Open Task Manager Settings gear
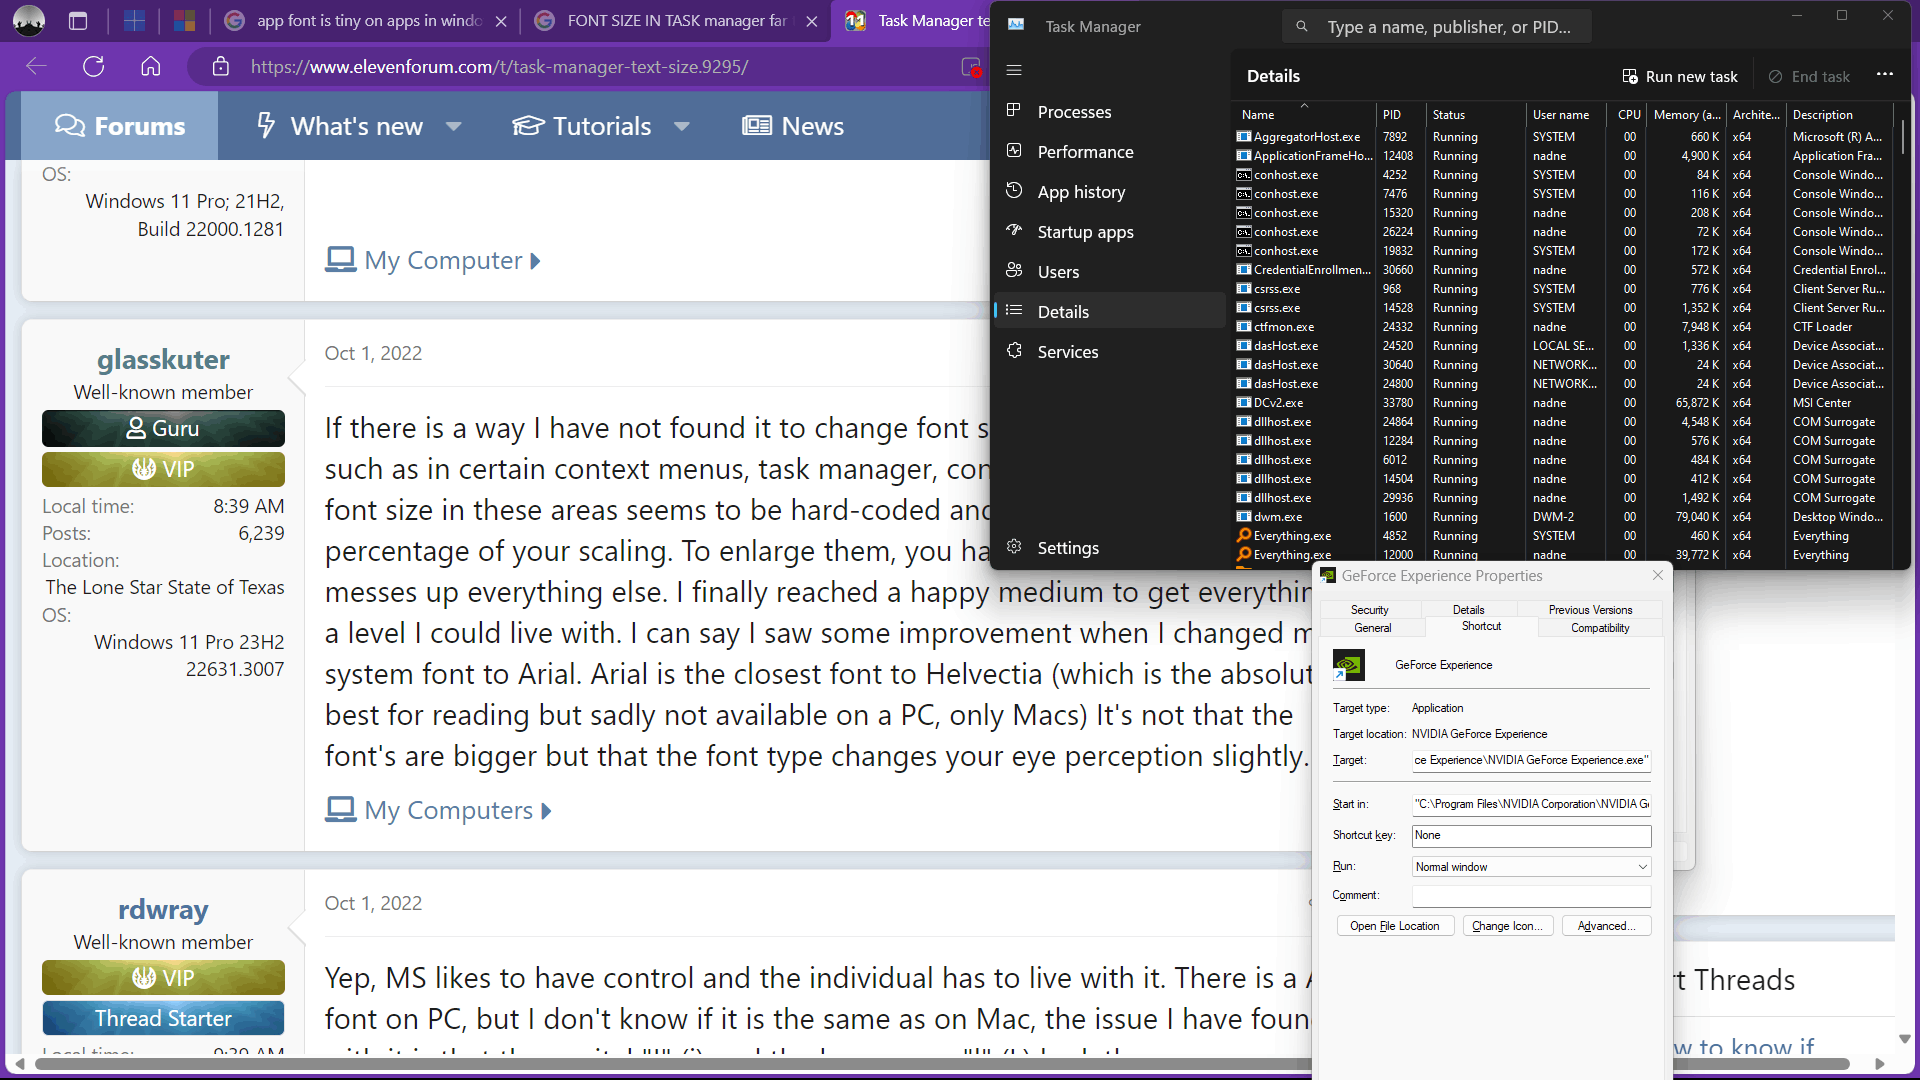Image resolution: width=1920 pixels, height=1080 pixels. point(1014,547)
